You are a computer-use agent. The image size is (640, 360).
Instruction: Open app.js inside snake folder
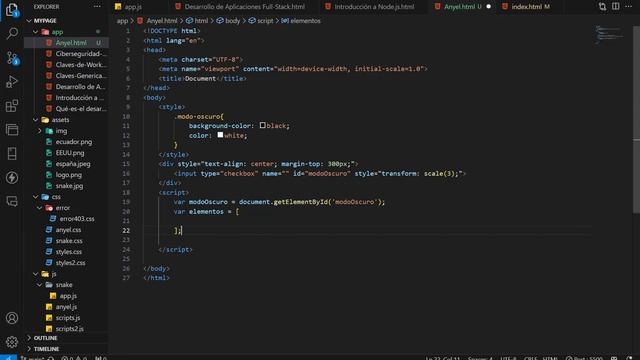(x=67, y=296)
